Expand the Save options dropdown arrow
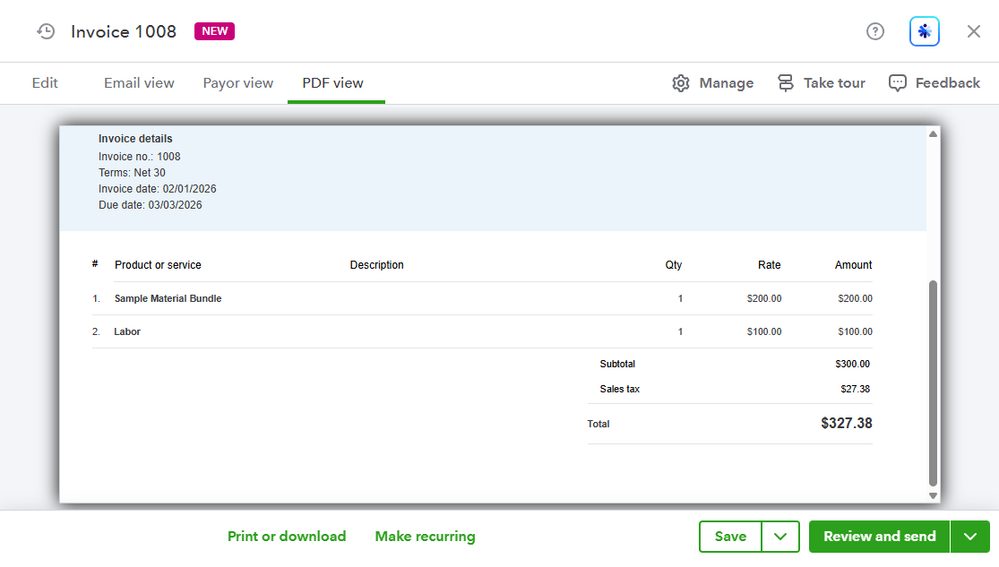This screenshot has width=999, height=567. [780, 537]
